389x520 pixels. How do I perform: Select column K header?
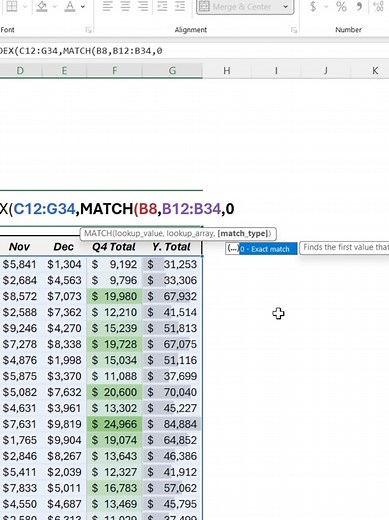[375, 71]
